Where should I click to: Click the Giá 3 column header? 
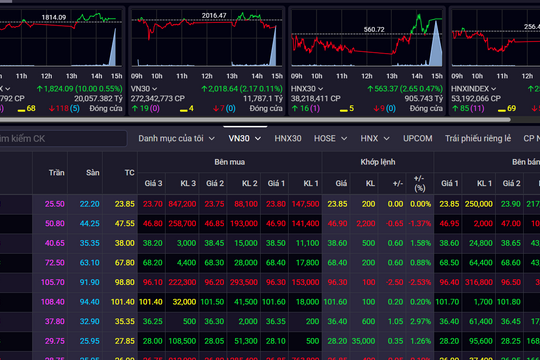pos(153,183)
